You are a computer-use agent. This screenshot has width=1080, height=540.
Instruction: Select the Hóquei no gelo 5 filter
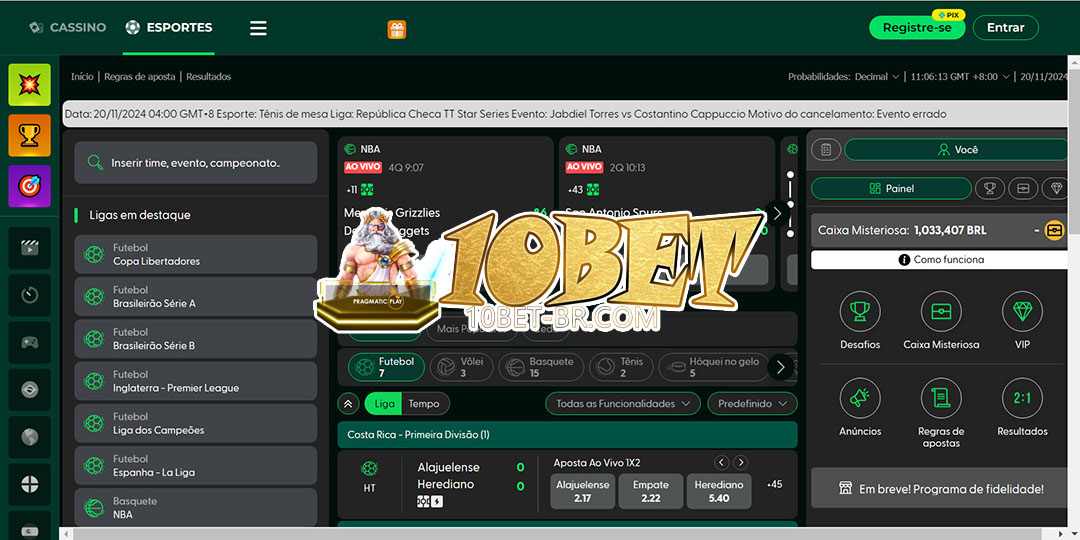(713, 367)
